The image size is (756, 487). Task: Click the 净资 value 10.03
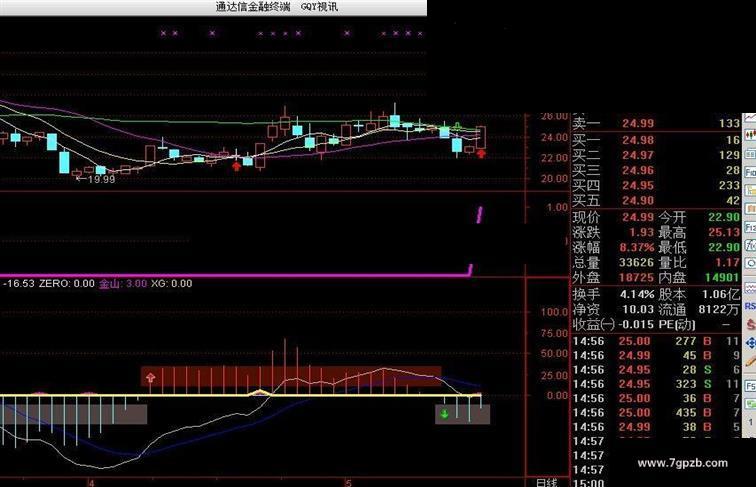tap(638, 309)
